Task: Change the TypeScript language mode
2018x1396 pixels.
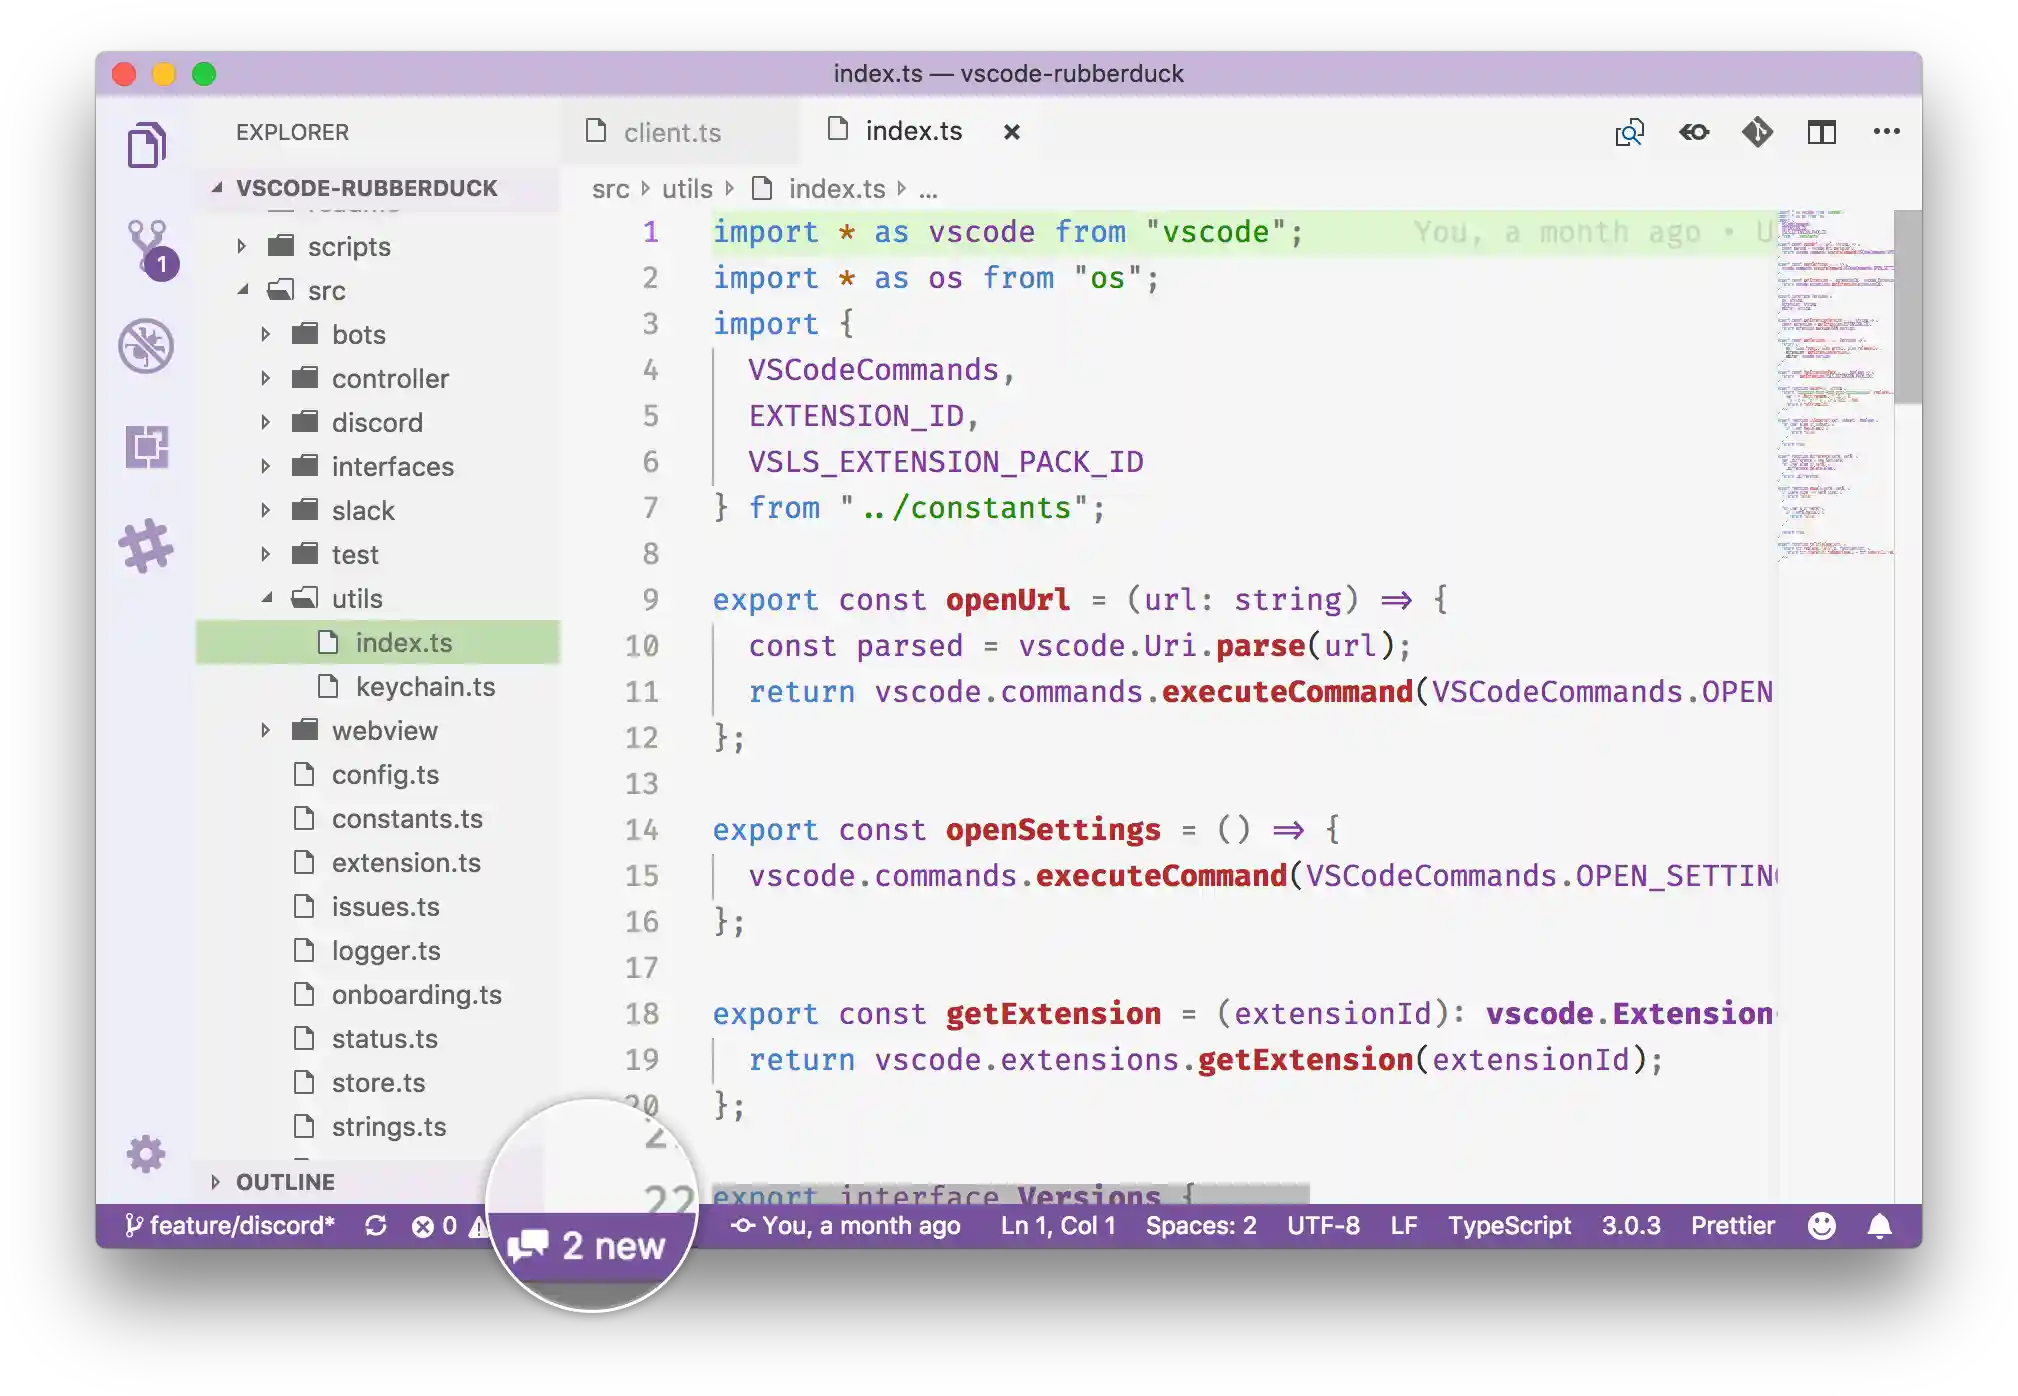Action: [x=1509, y=1226]
